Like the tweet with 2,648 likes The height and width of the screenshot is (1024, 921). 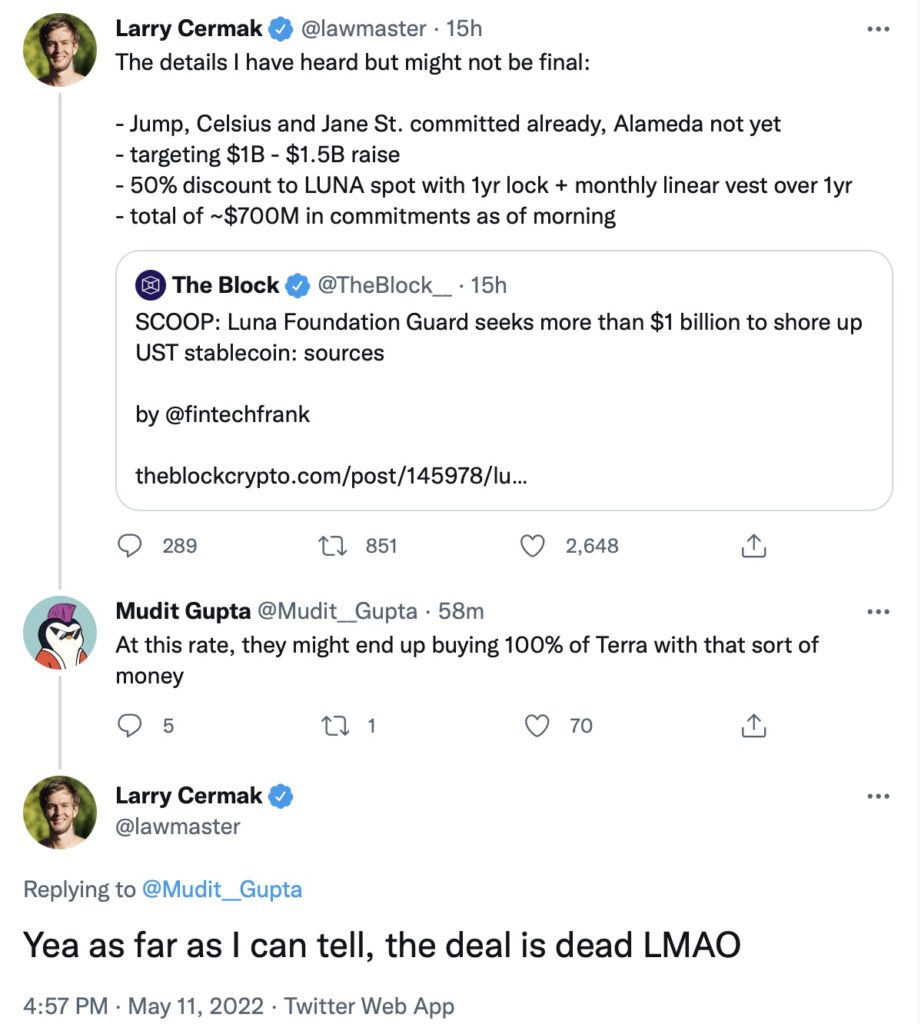(534, 545)
